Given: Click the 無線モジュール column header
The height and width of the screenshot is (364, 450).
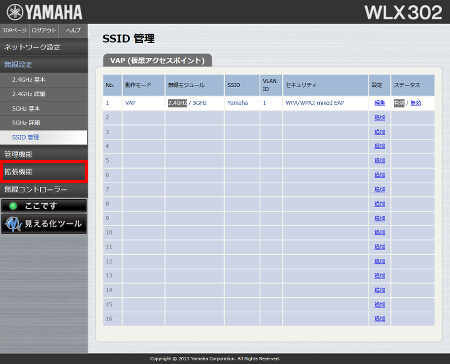Looking at the screenshot, I should coord(195,85).
